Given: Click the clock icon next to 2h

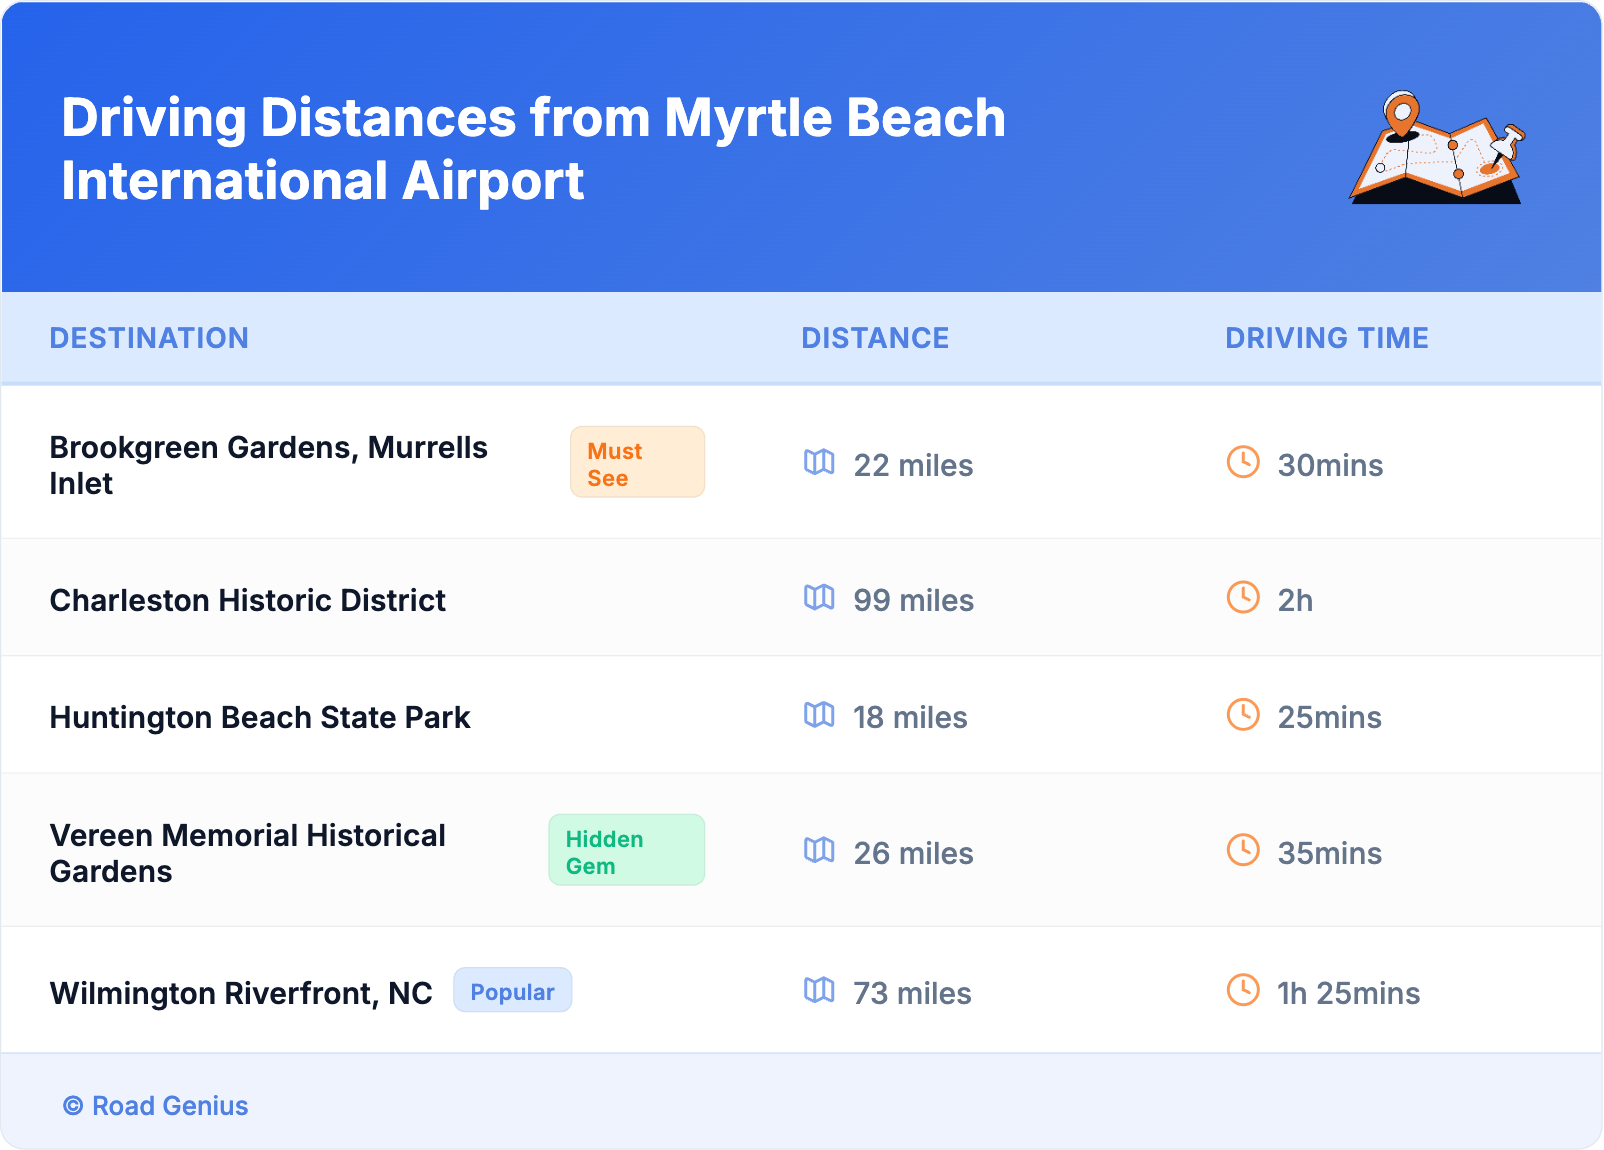Looking at the screenshot, I should pyautogui.click(x=1243, y=597).
